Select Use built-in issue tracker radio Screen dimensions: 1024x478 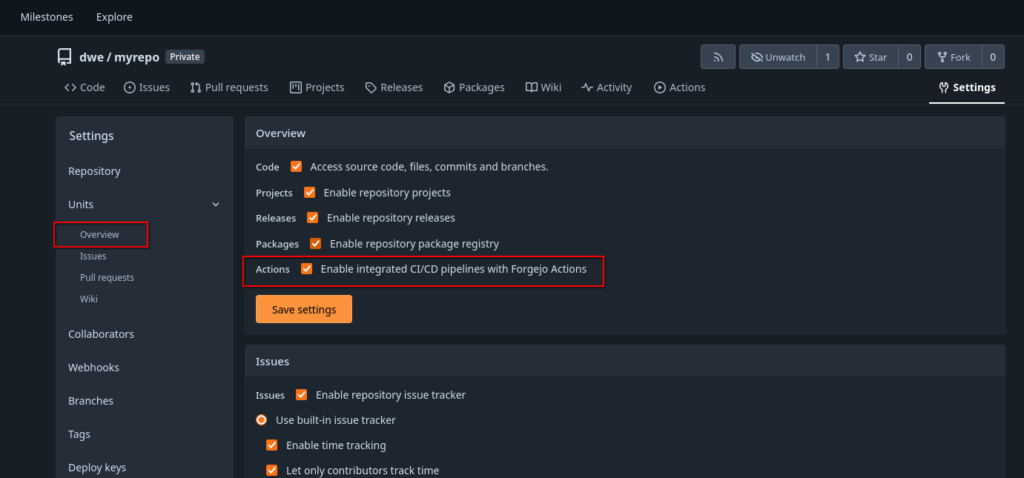tap(263, 420)
